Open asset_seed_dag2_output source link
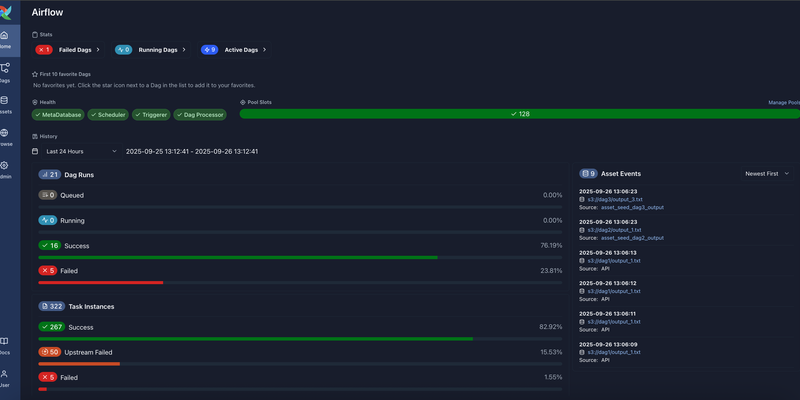The image size is (800, 400). pyautogui.click(x=632, y=238)
